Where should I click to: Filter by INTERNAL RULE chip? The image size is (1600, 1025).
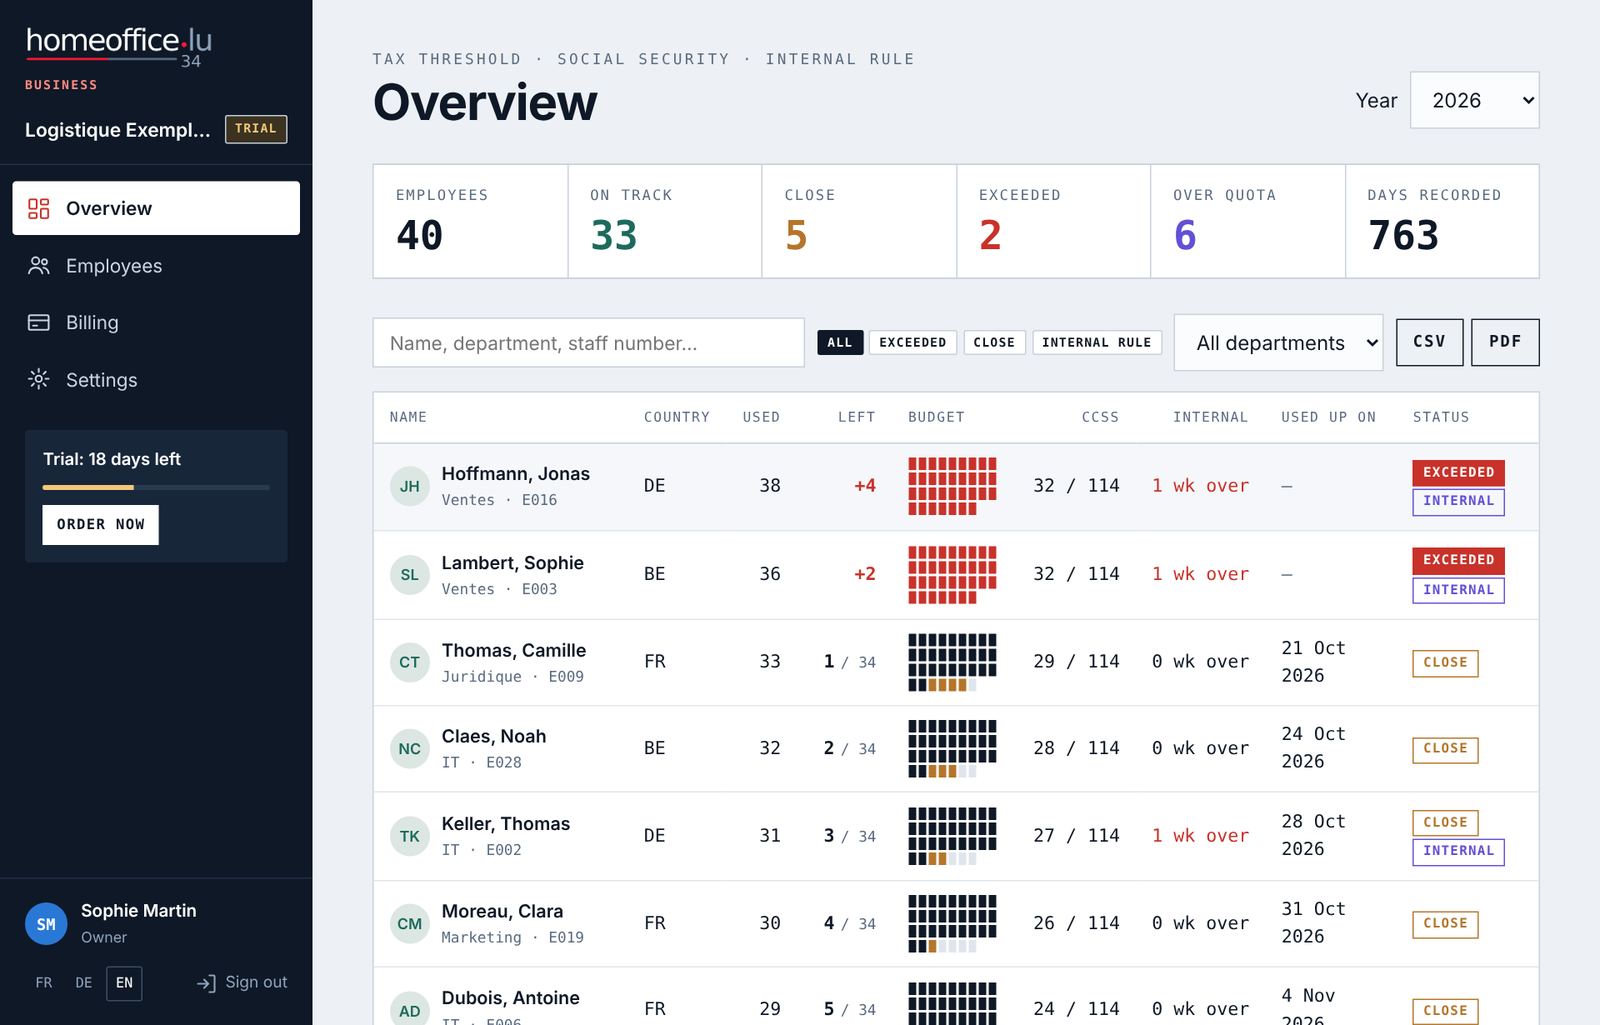[1097, 342]
